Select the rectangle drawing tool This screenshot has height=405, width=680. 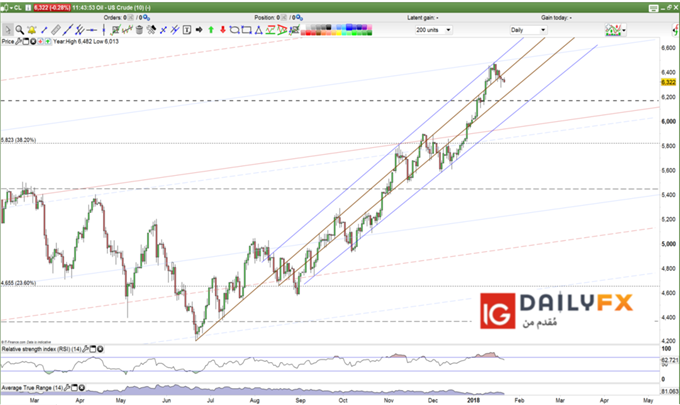point(247,30)
